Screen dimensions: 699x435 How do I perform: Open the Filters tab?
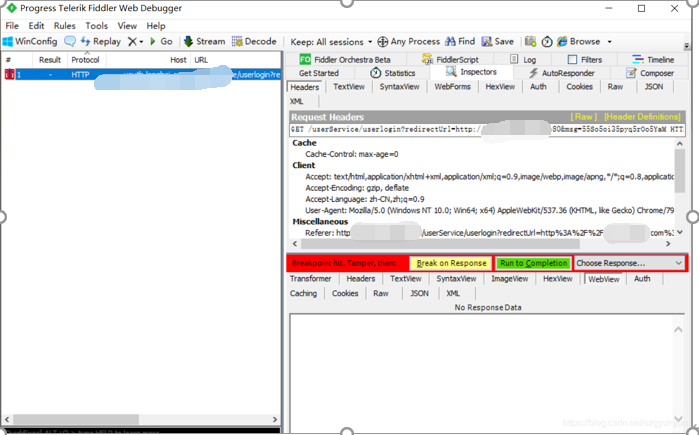coord(584,59)
